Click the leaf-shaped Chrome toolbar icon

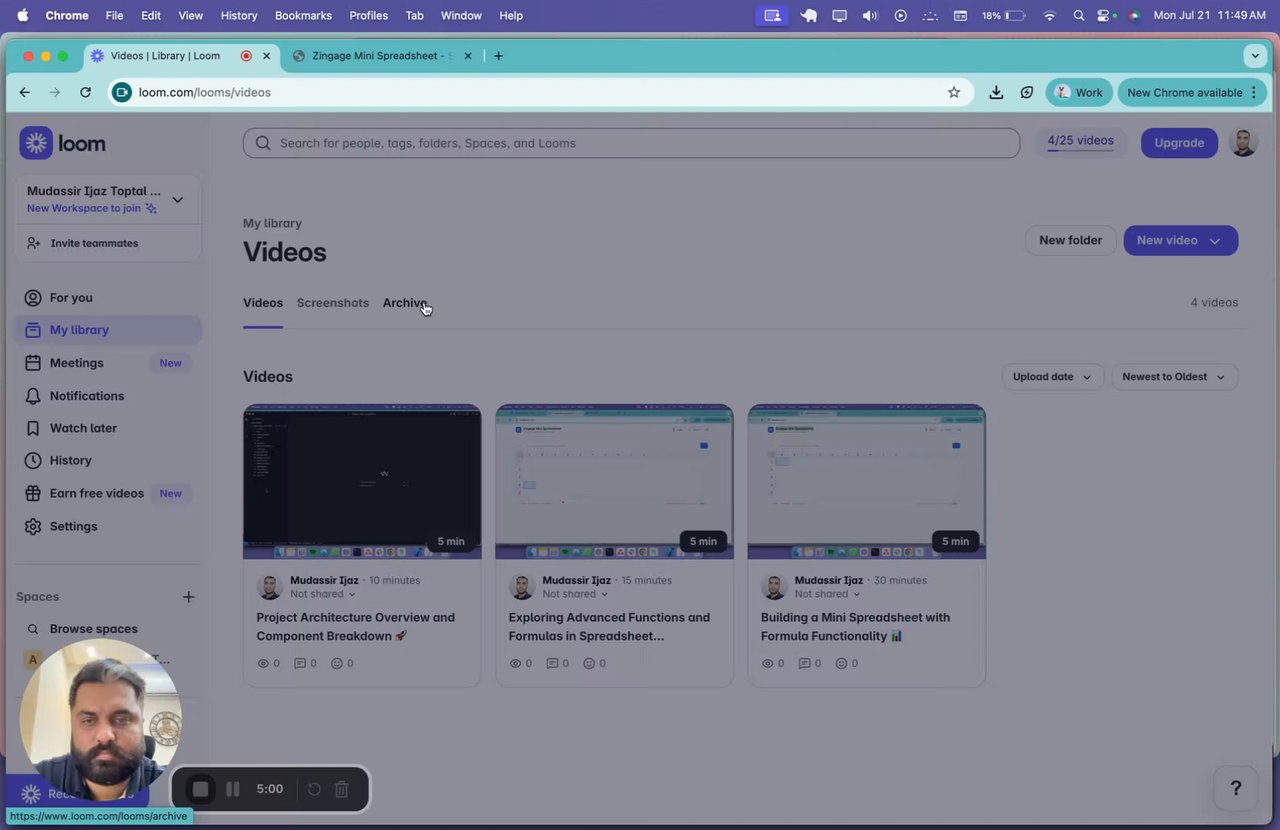click(x=1027, y=92)
